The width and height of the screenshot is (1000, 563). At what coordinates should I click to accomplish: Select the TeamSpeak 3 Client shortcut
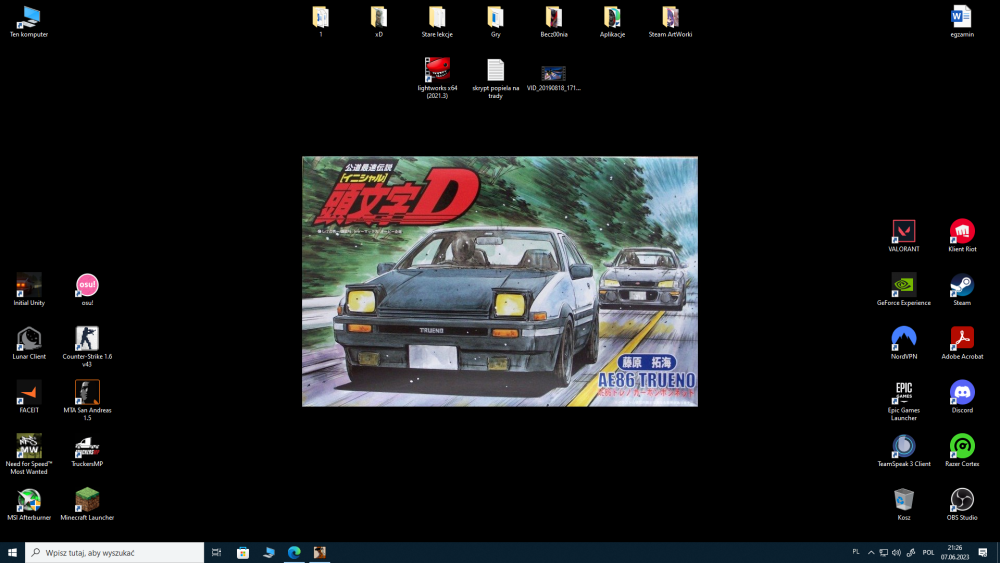(x=903, y=450)
